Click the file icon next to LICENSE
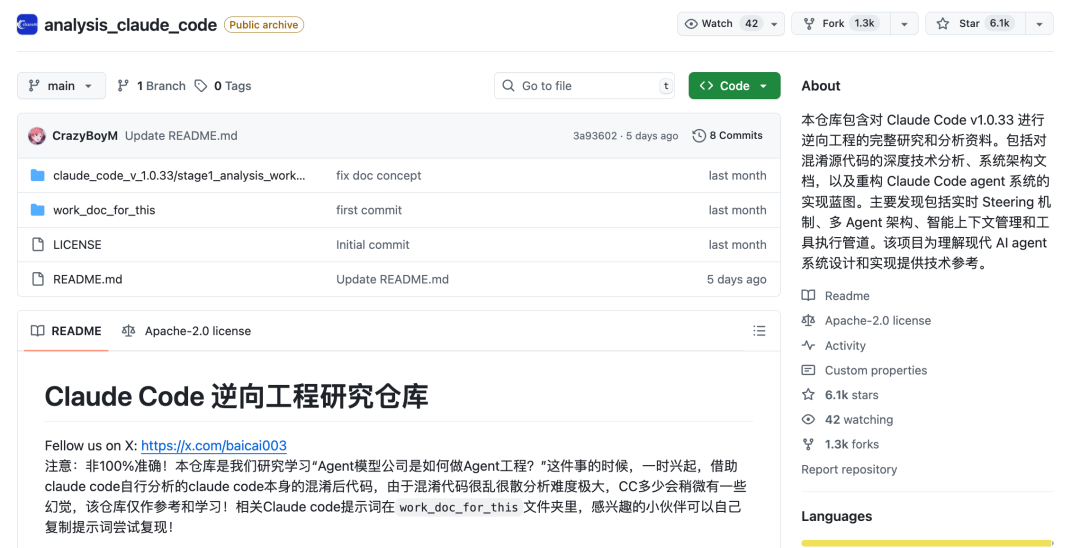The height and width of the screenshot is (548, 1080). click(x=38, y=244)
